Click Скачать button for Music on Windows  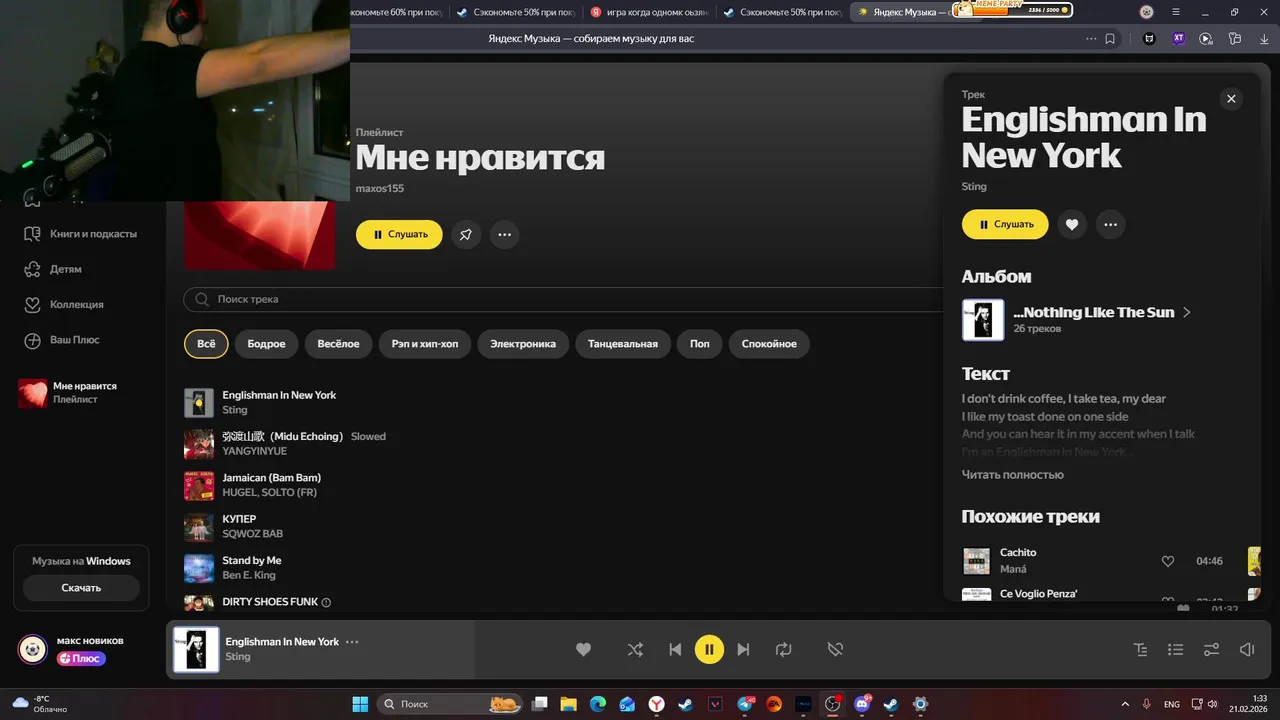(81, 588)
